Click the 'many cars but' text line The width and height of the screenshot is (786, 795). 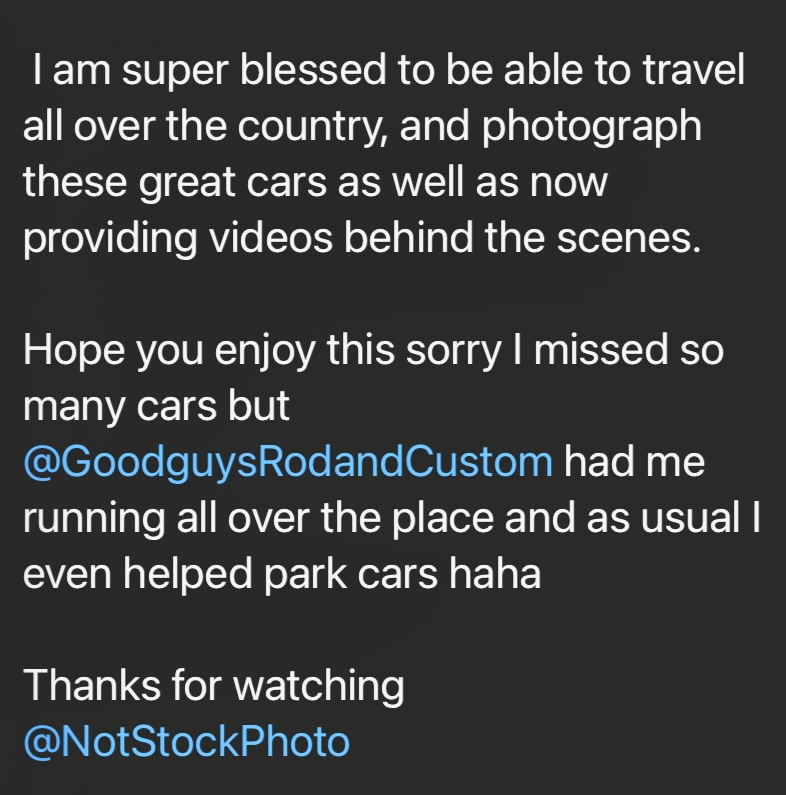pyautogui.click(x=156, y=406)
